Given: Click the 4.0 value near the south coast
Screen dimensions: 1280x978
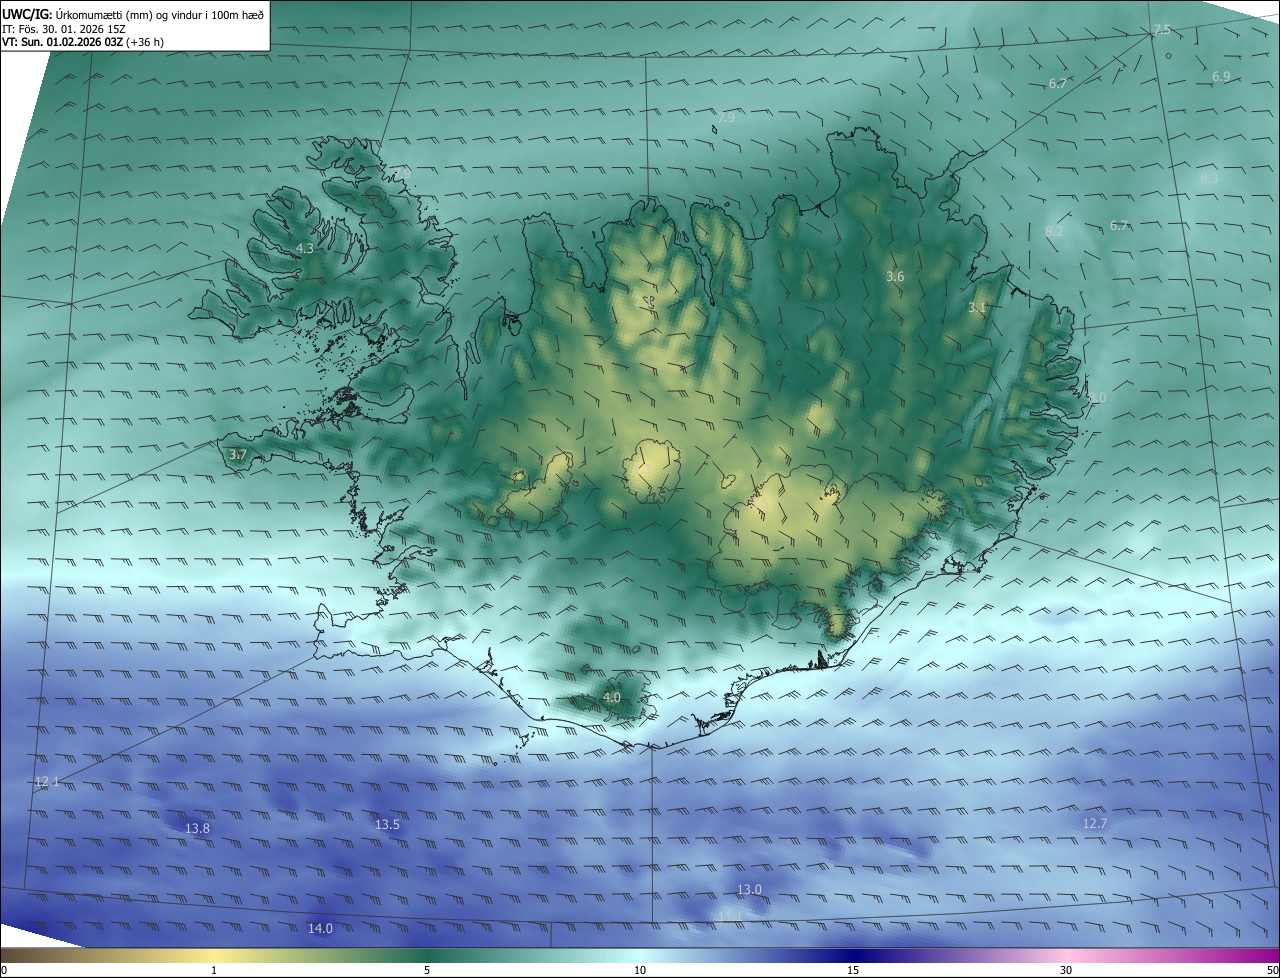Looking at the screenshot, I should coord(612,697).
